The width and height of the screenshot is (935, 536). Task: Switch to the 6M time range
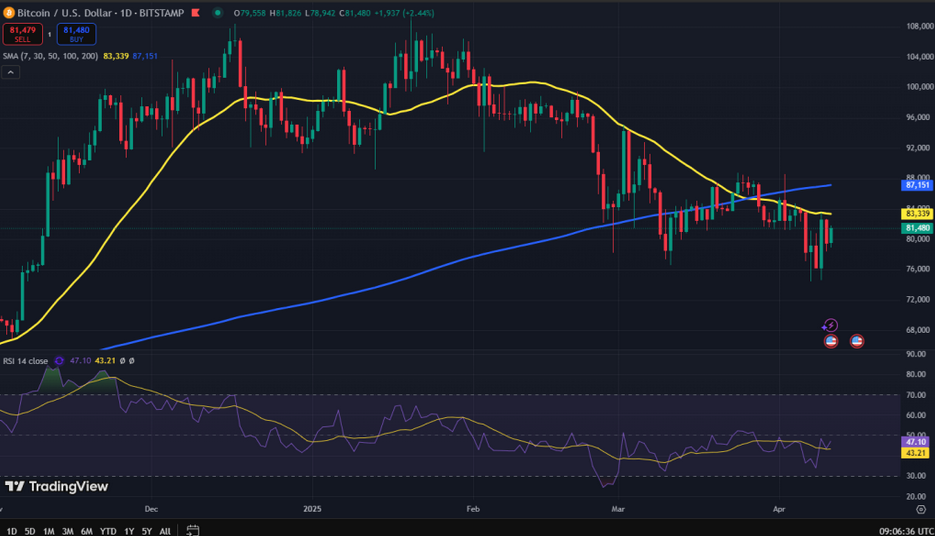click(86, 531)
